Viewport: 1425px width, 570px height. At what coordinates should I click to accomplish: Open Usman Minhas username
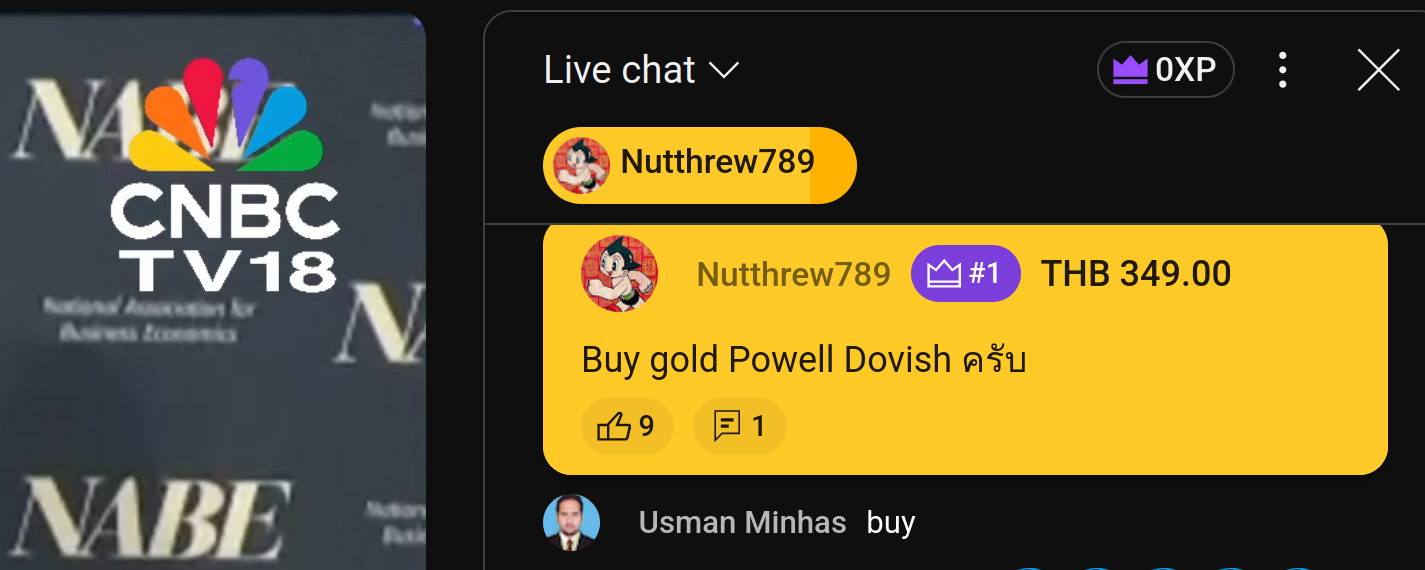click(x=742, y=523)
